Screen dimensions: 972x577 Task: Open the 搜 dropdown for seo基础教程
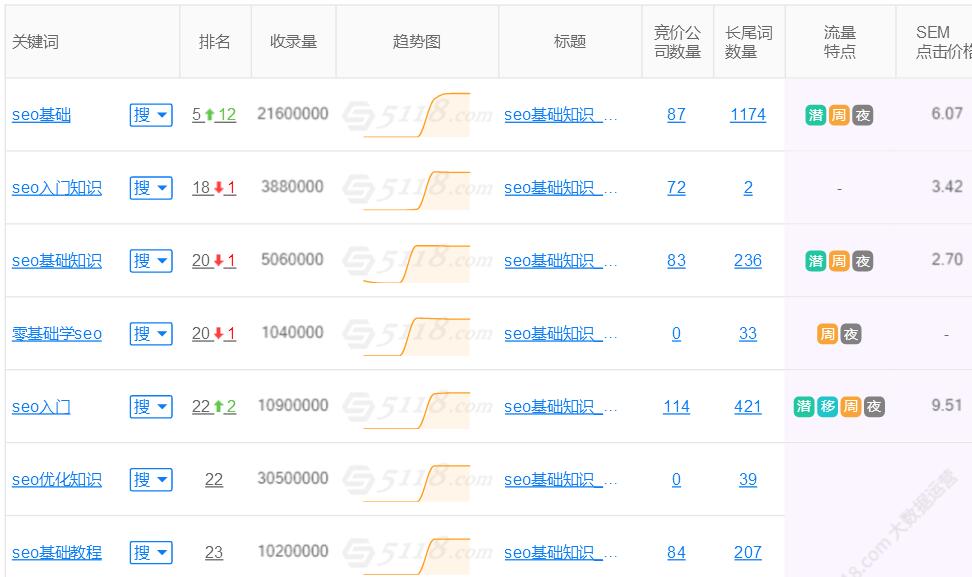click(151, 553)
